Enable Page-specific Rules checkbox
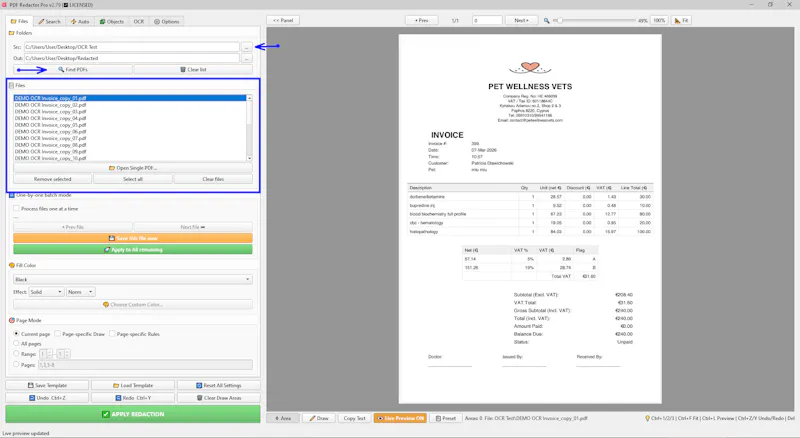Viewport: 800px width, 438px height. [112, 333]
